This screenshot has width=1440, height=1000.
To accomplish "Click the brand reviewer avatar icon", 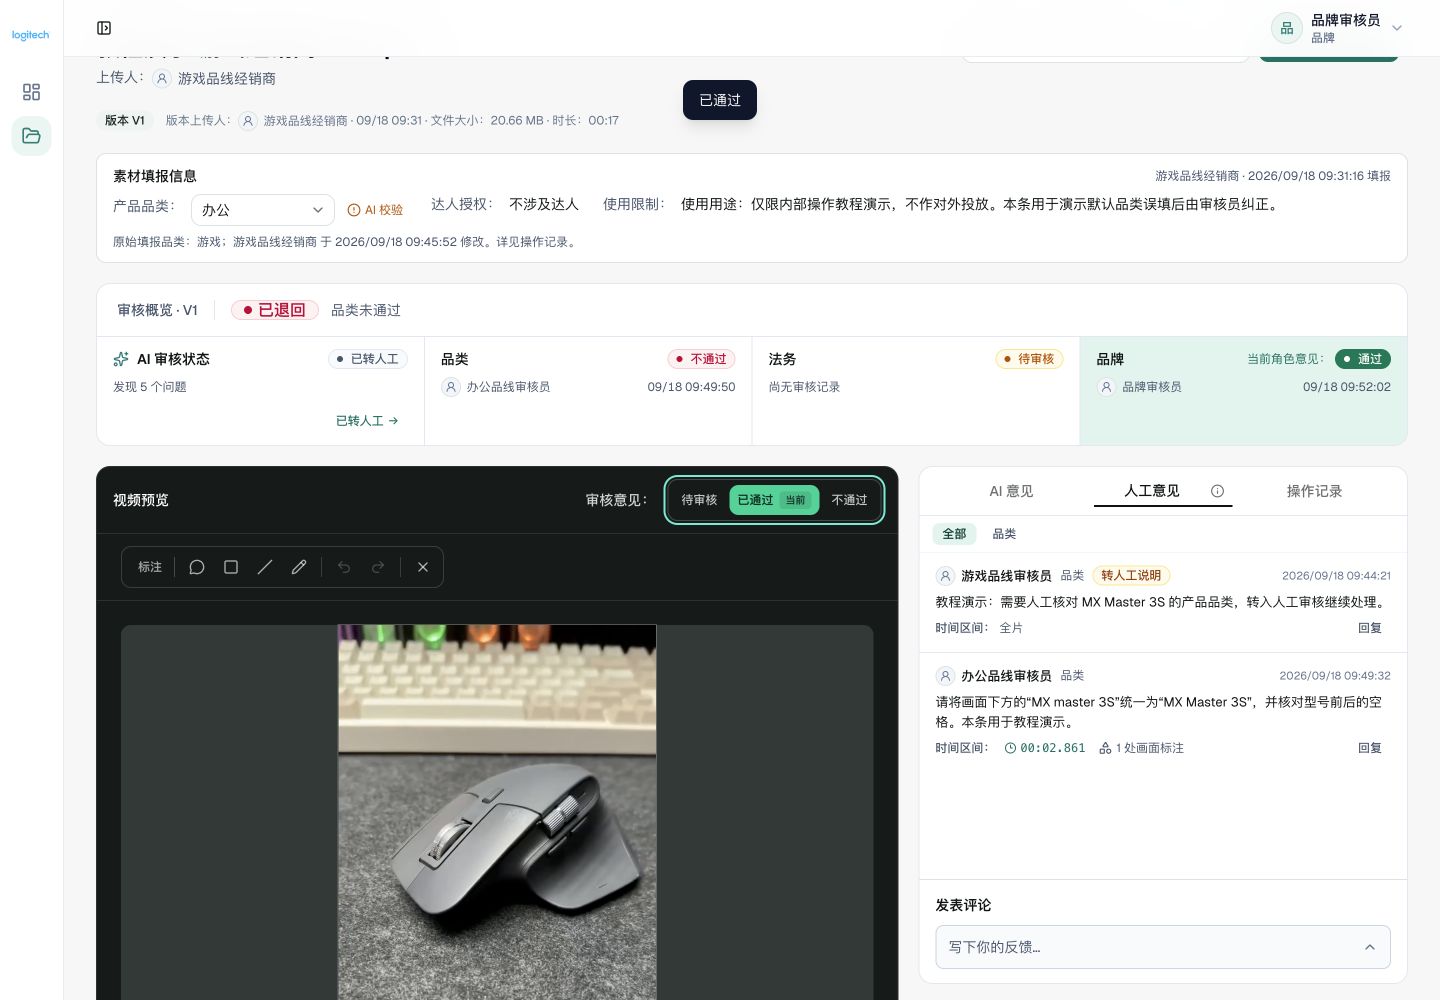I will click(x=1287, y=28).
